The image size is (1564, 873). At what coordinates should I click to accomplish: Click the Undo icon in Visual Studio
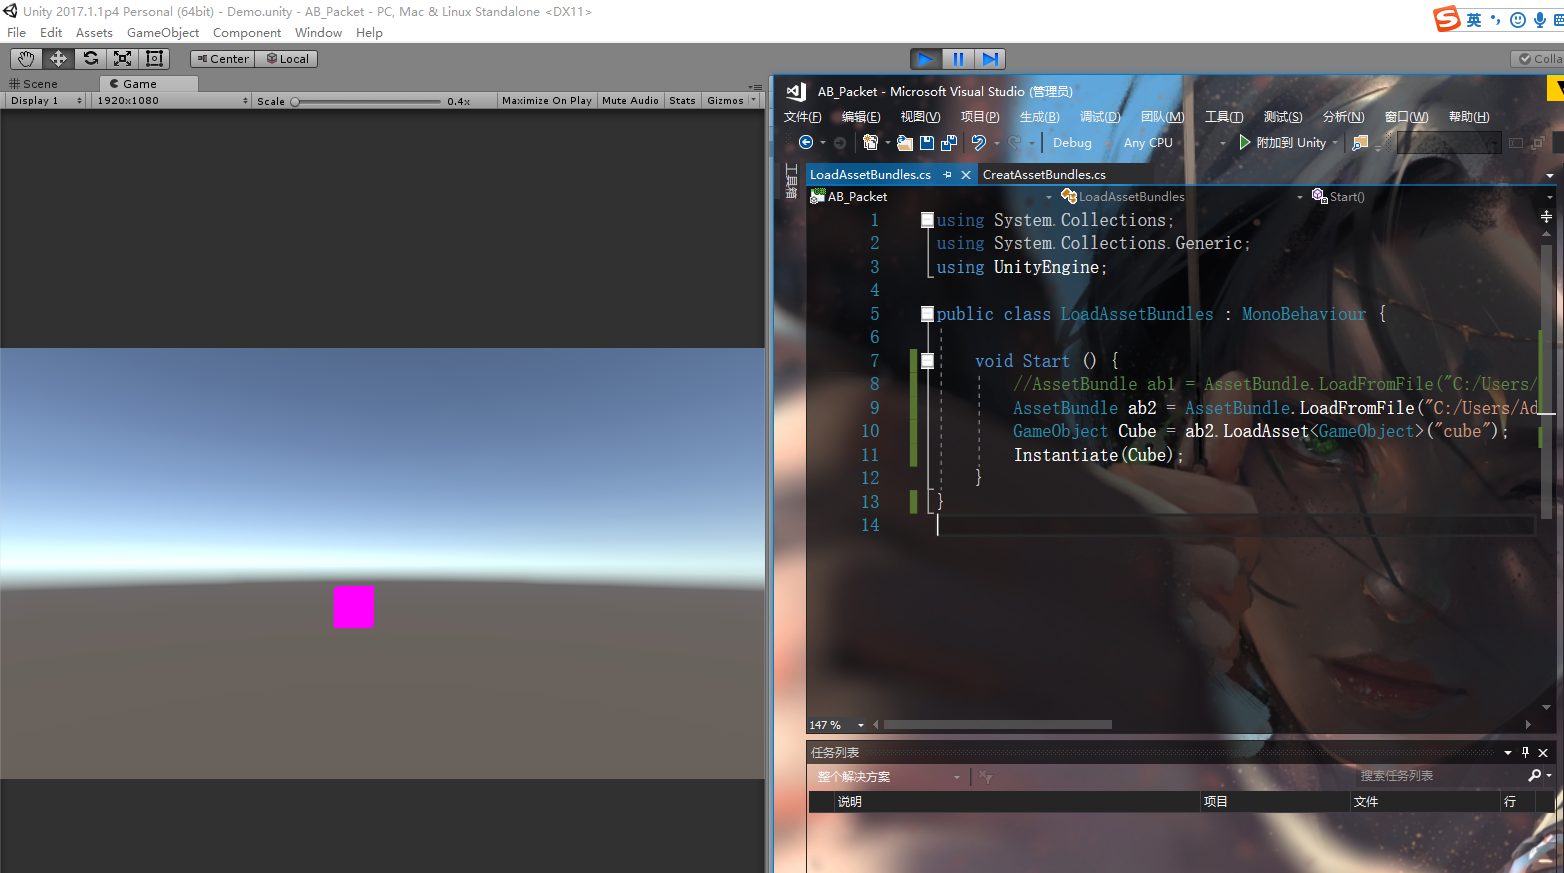[979, 143]
